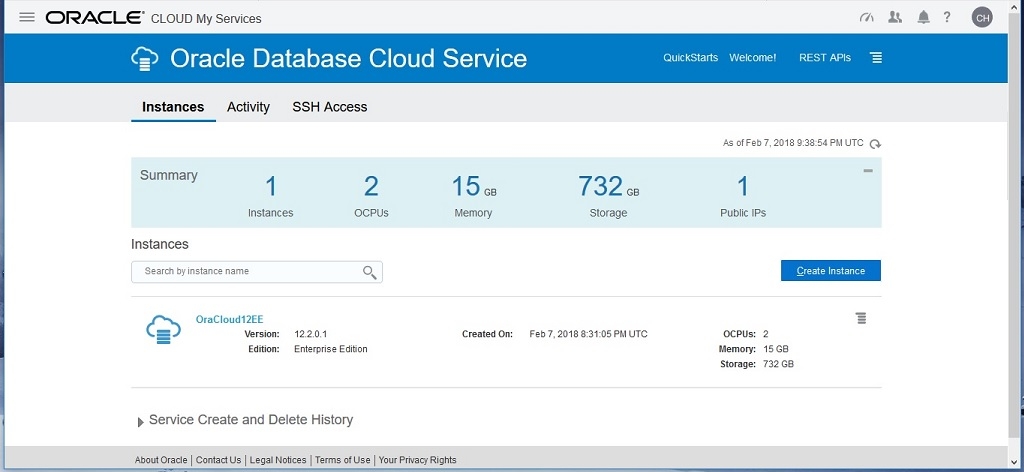This screenshot has height=472, width=1024.
Task: Collapse the Summary panel
Action: click(867, 171)
